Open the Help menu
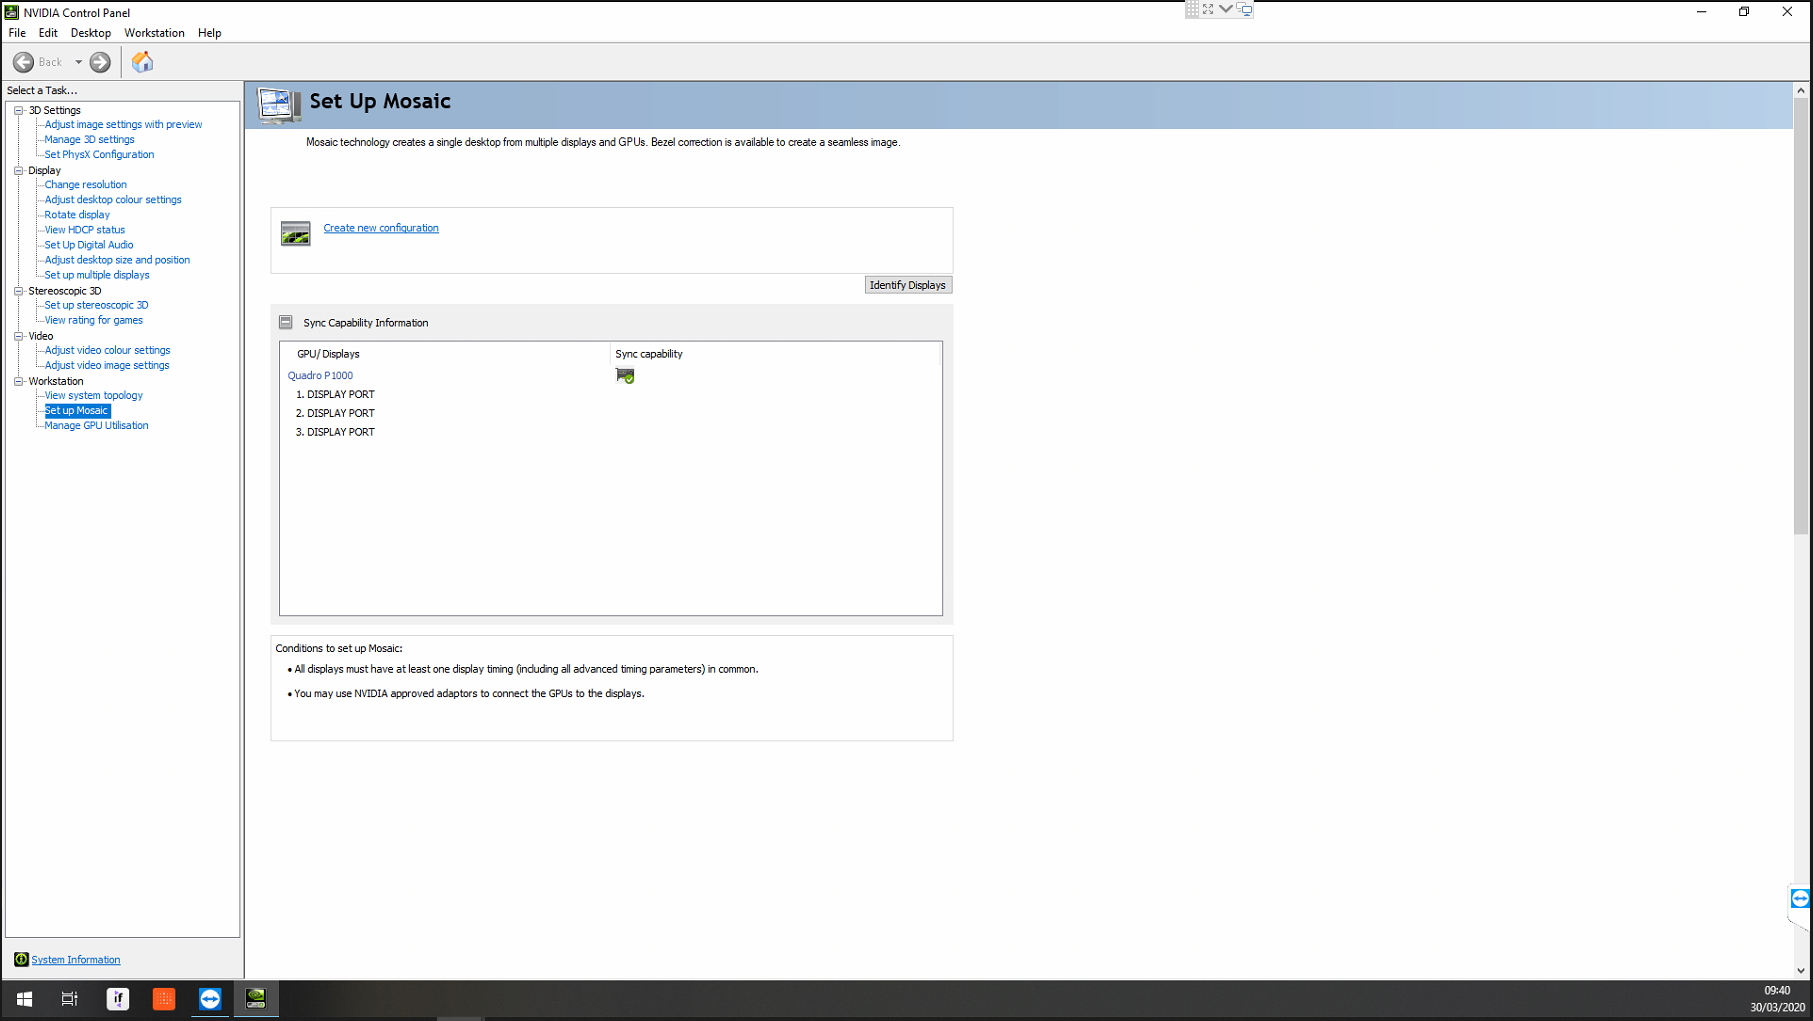 click(x=209, y=33)
